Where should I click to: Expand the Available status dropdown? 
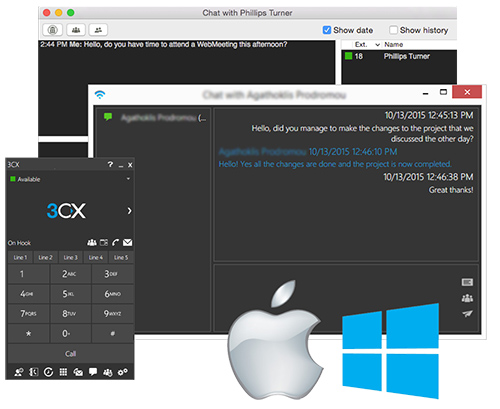point(128,179)
